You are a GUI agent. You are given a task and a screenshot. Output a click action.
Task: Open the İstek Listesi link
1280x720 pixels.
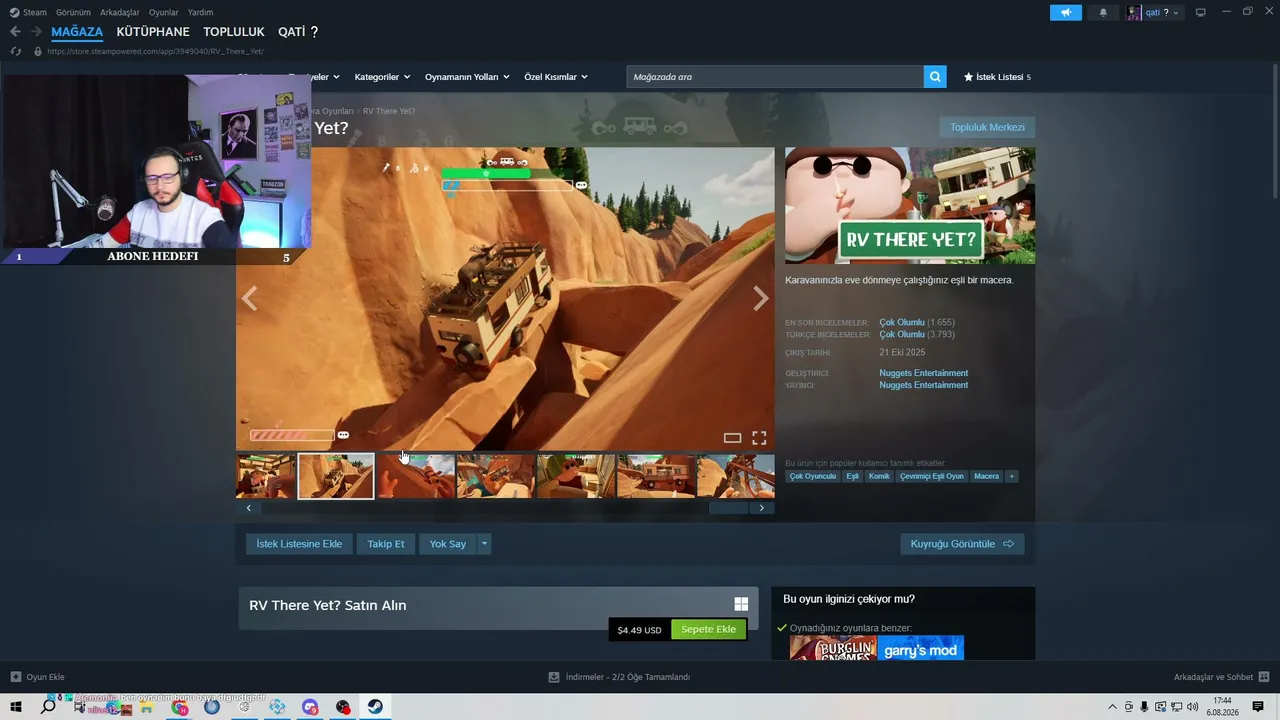click(997, 77)
